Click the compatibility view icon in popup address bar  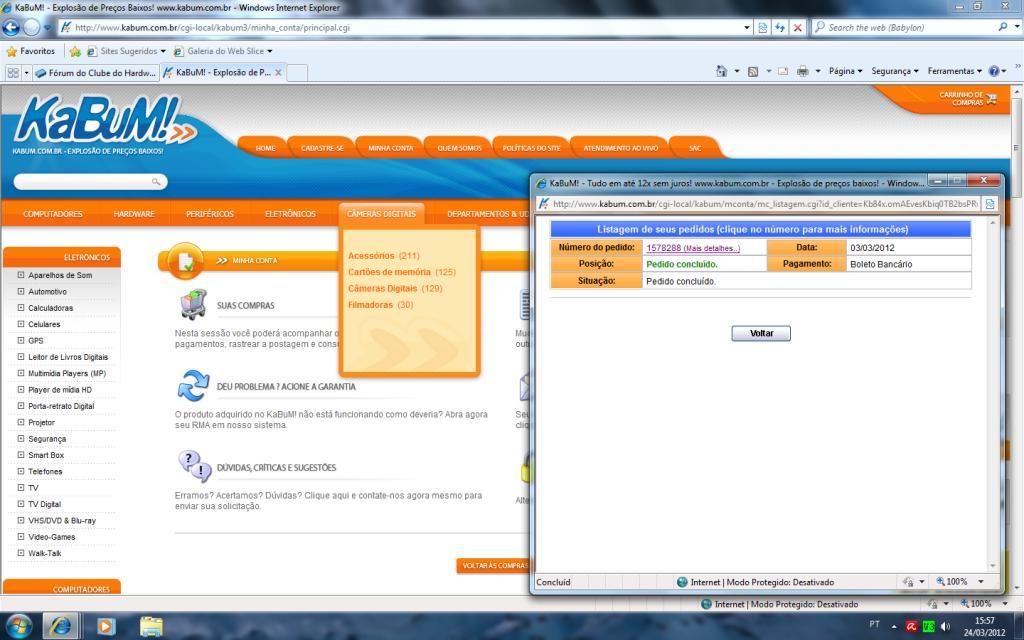point(990,204)
